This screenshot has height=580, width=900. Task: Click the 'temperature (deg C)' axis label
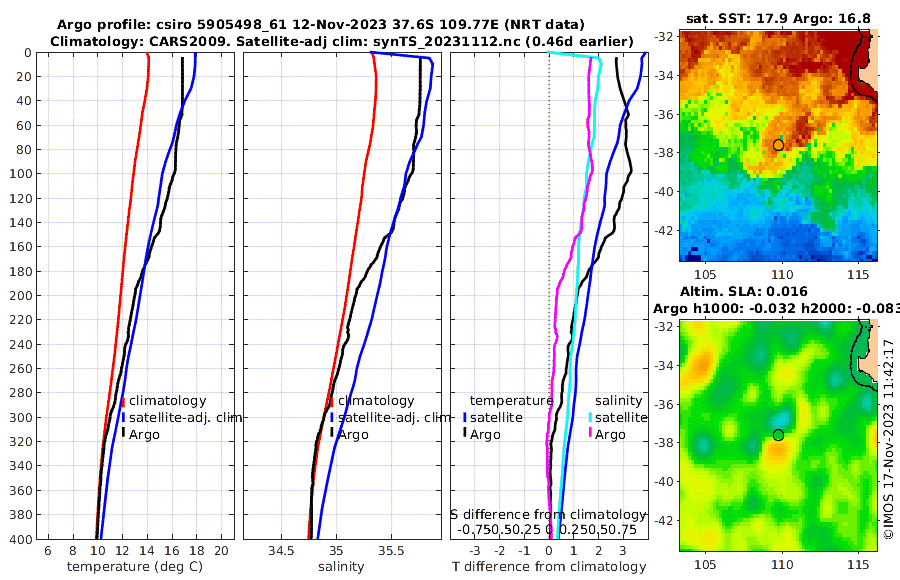[135, 567]
